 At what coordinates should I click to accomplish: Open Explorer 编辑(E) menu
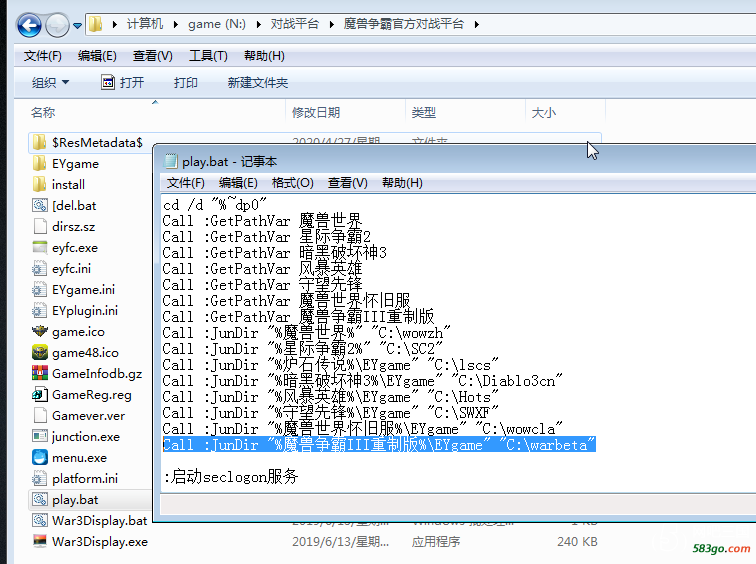[97, 56]
